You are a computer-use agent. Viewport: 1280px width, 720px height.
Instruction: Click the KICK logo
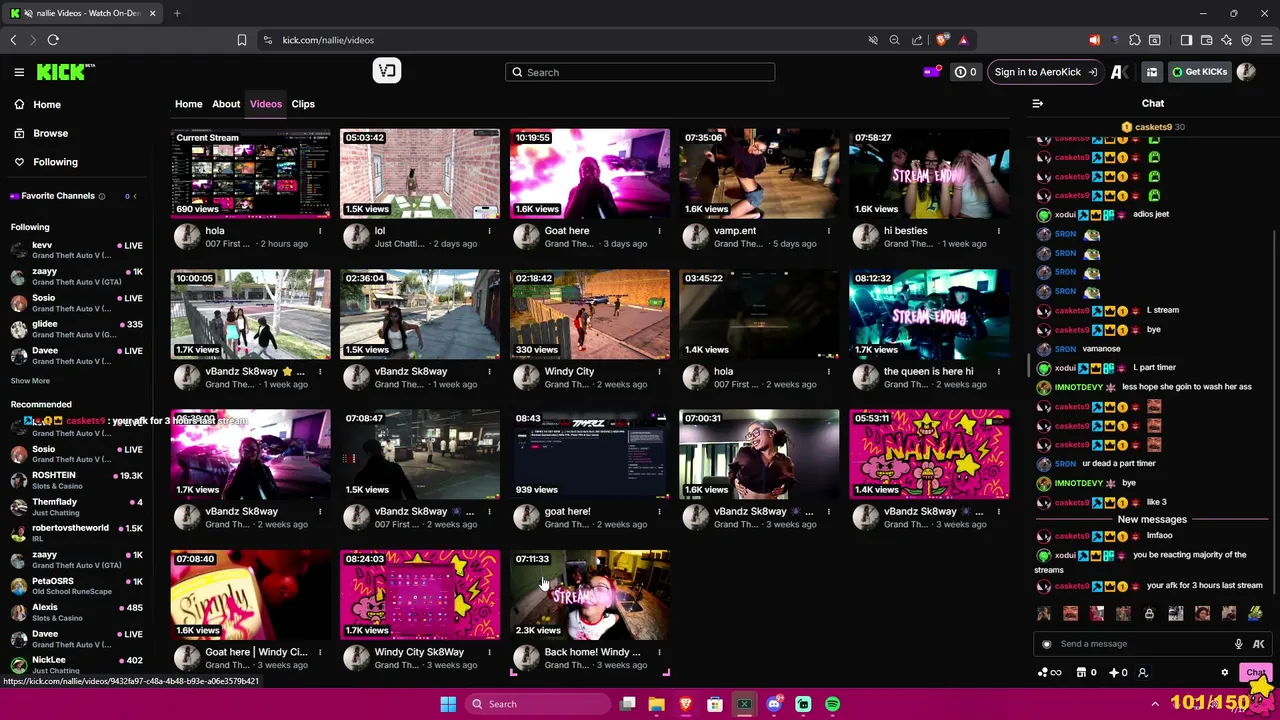coord(65,72)
